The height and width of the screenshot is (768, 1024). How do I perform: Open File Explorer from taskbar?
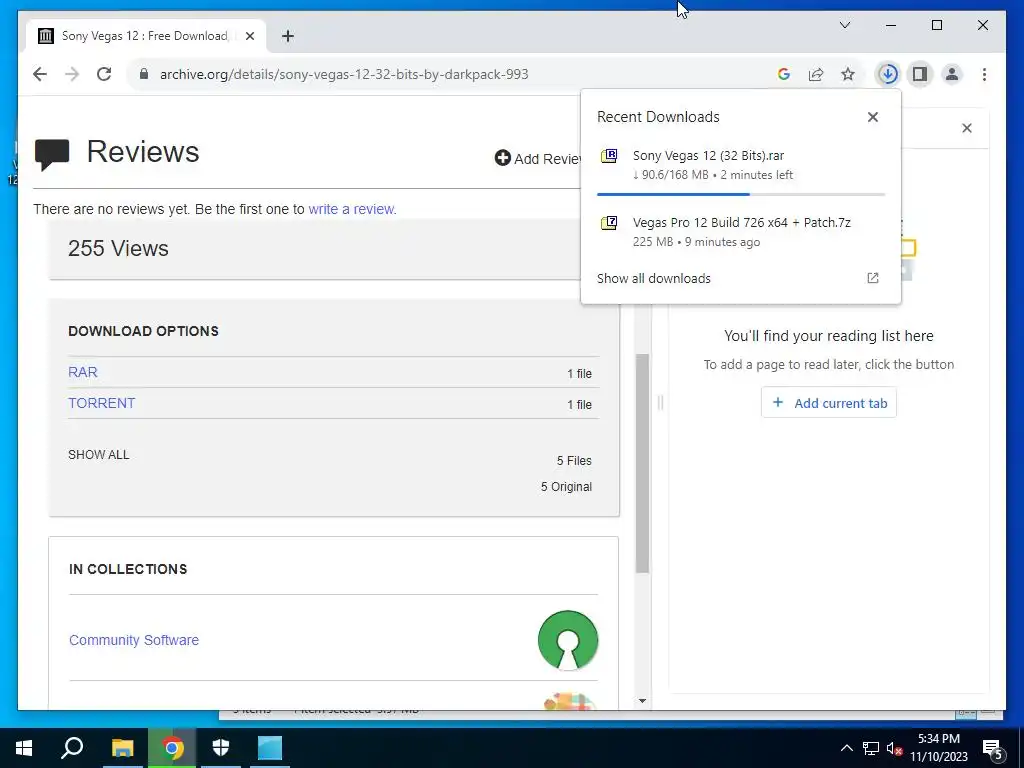(x=122, y=748)
